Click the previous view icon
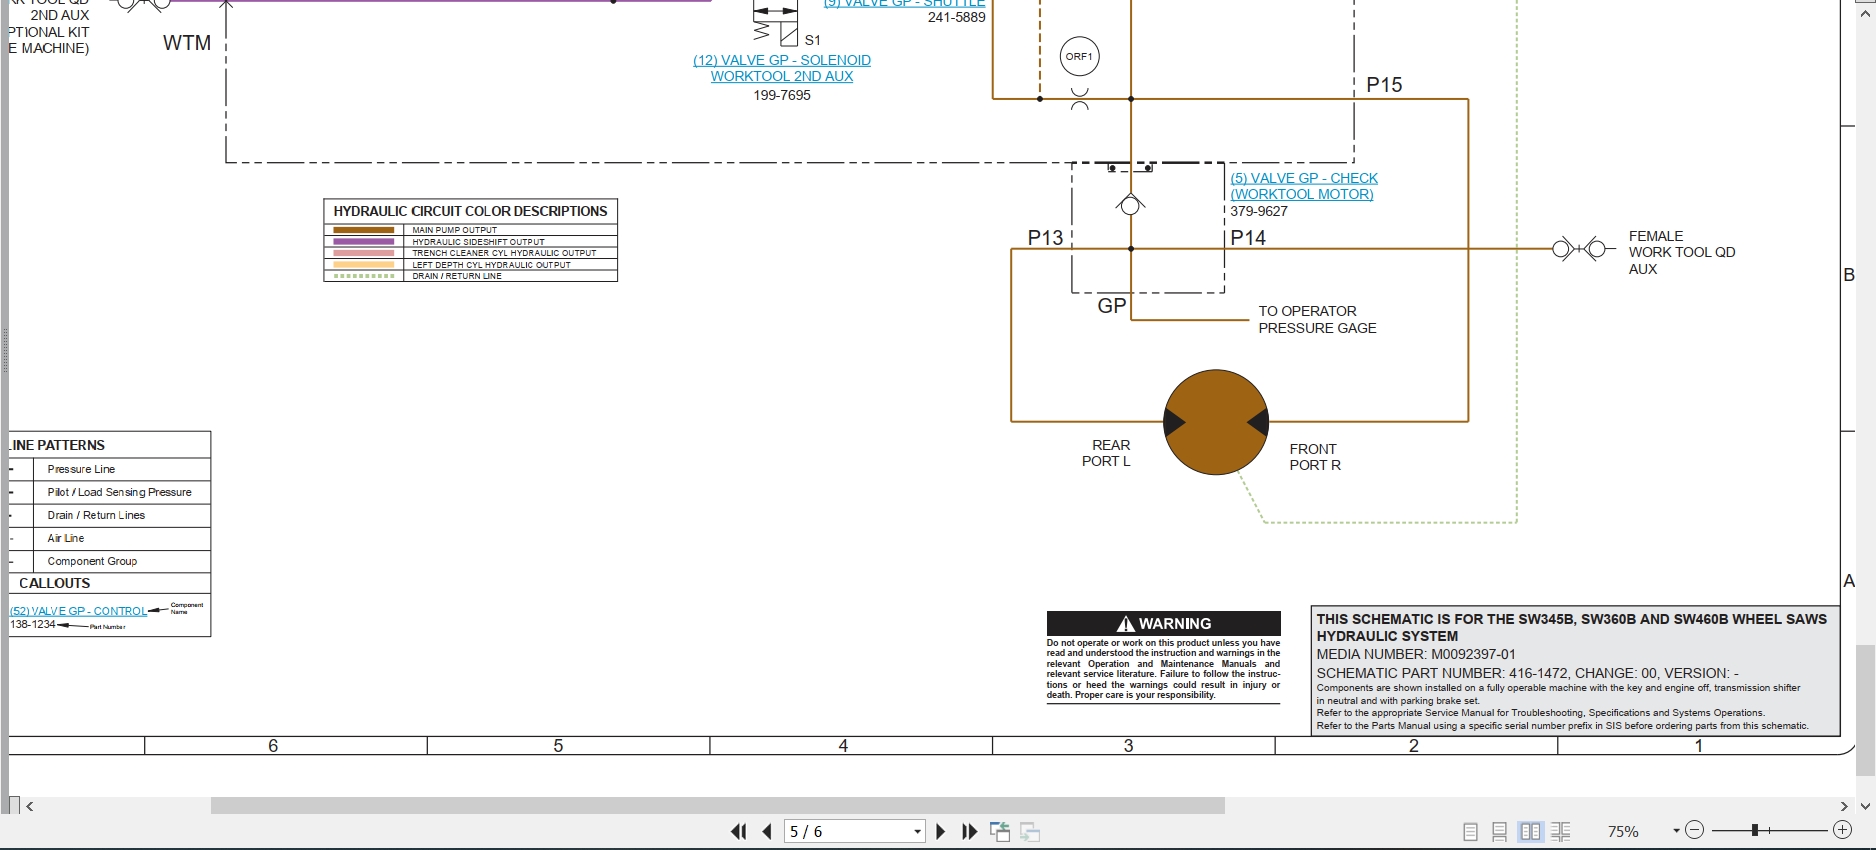1876x850 pixels. (999, 831)
